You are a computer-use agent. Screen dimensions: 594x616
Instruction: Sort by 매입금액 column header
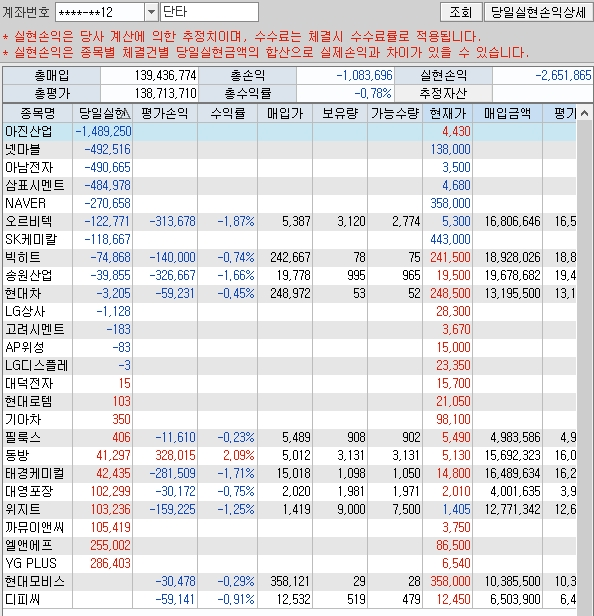click(x=508, y=114)
